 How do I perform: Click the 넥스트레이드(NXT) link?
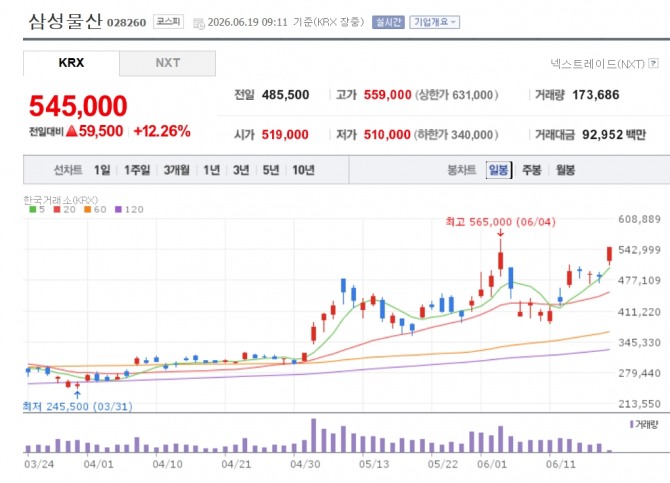tap(597, 64)
